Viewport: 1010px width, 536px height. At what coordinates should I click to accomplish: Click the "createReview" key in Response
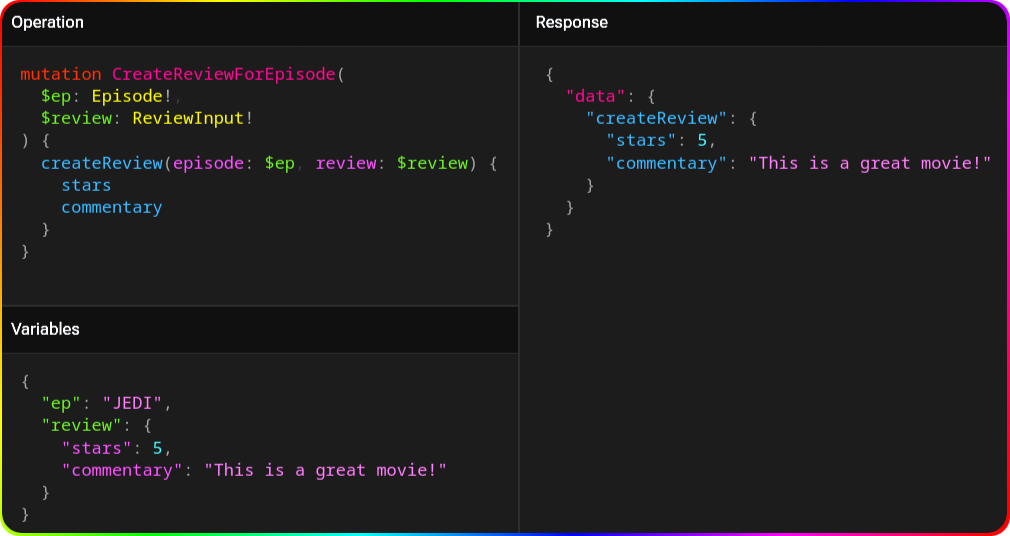(x=656, y=119)
